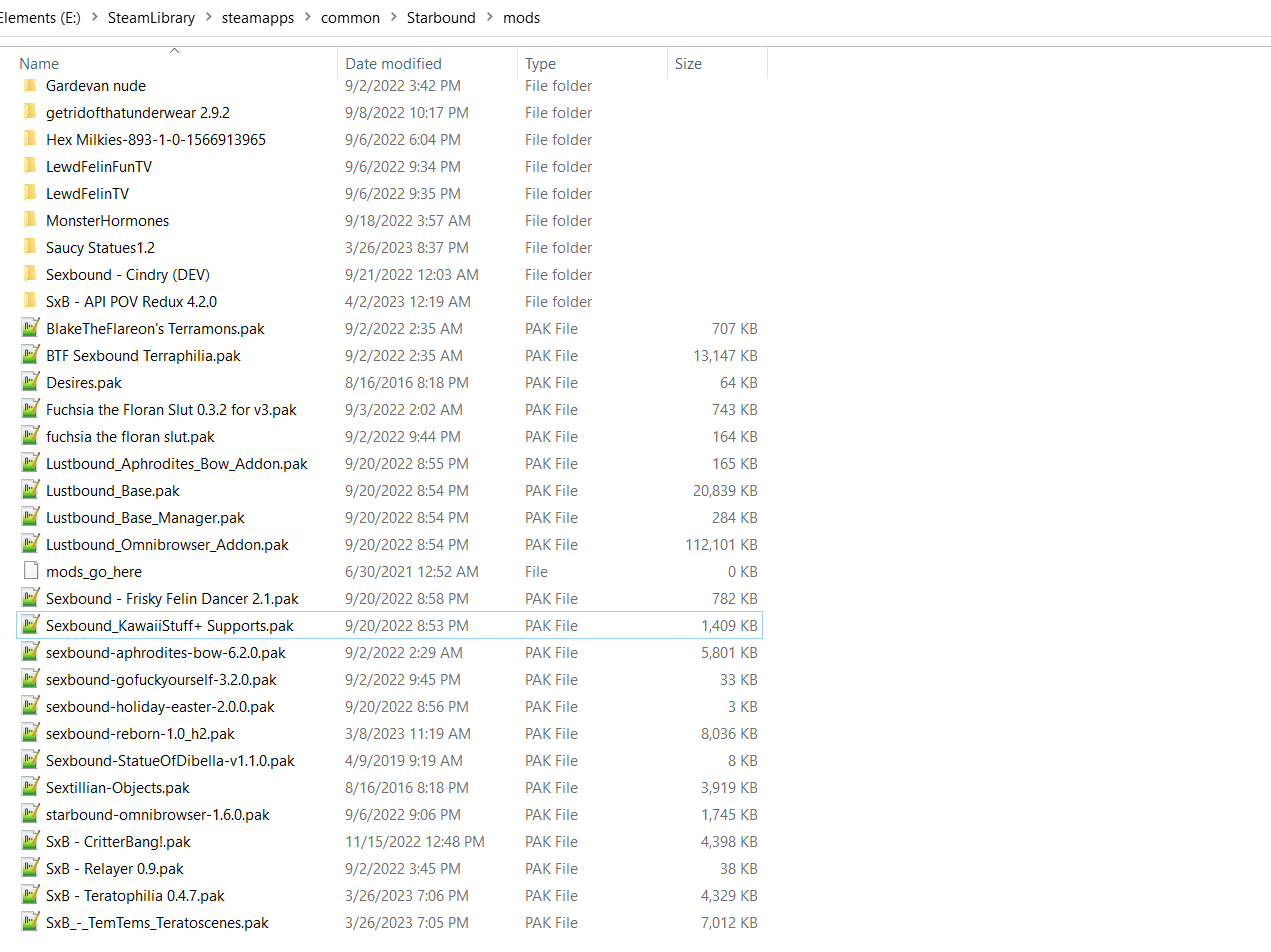Image resolution: width=1271 pixels, height=952 pixels.
Task: Select the getridofthatunderwear 2.9.2 folder icon
Action: click(30, 112)
